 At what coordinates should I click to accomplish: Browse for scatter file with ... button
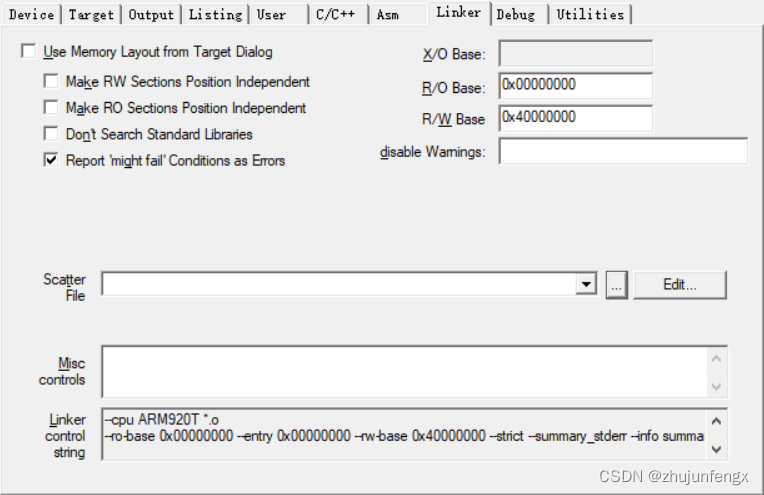point(616,285)
